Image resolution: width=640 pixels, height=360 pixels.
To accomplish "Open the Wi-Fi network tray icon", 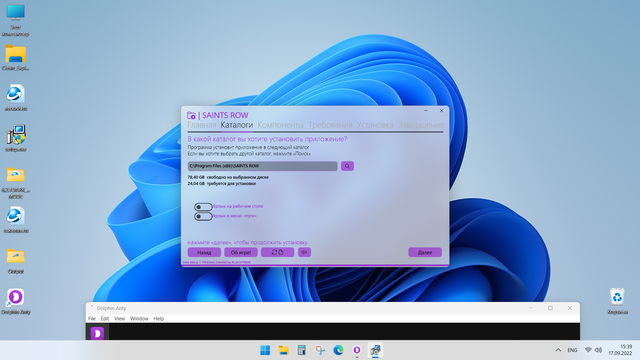I will coord(588,350).
